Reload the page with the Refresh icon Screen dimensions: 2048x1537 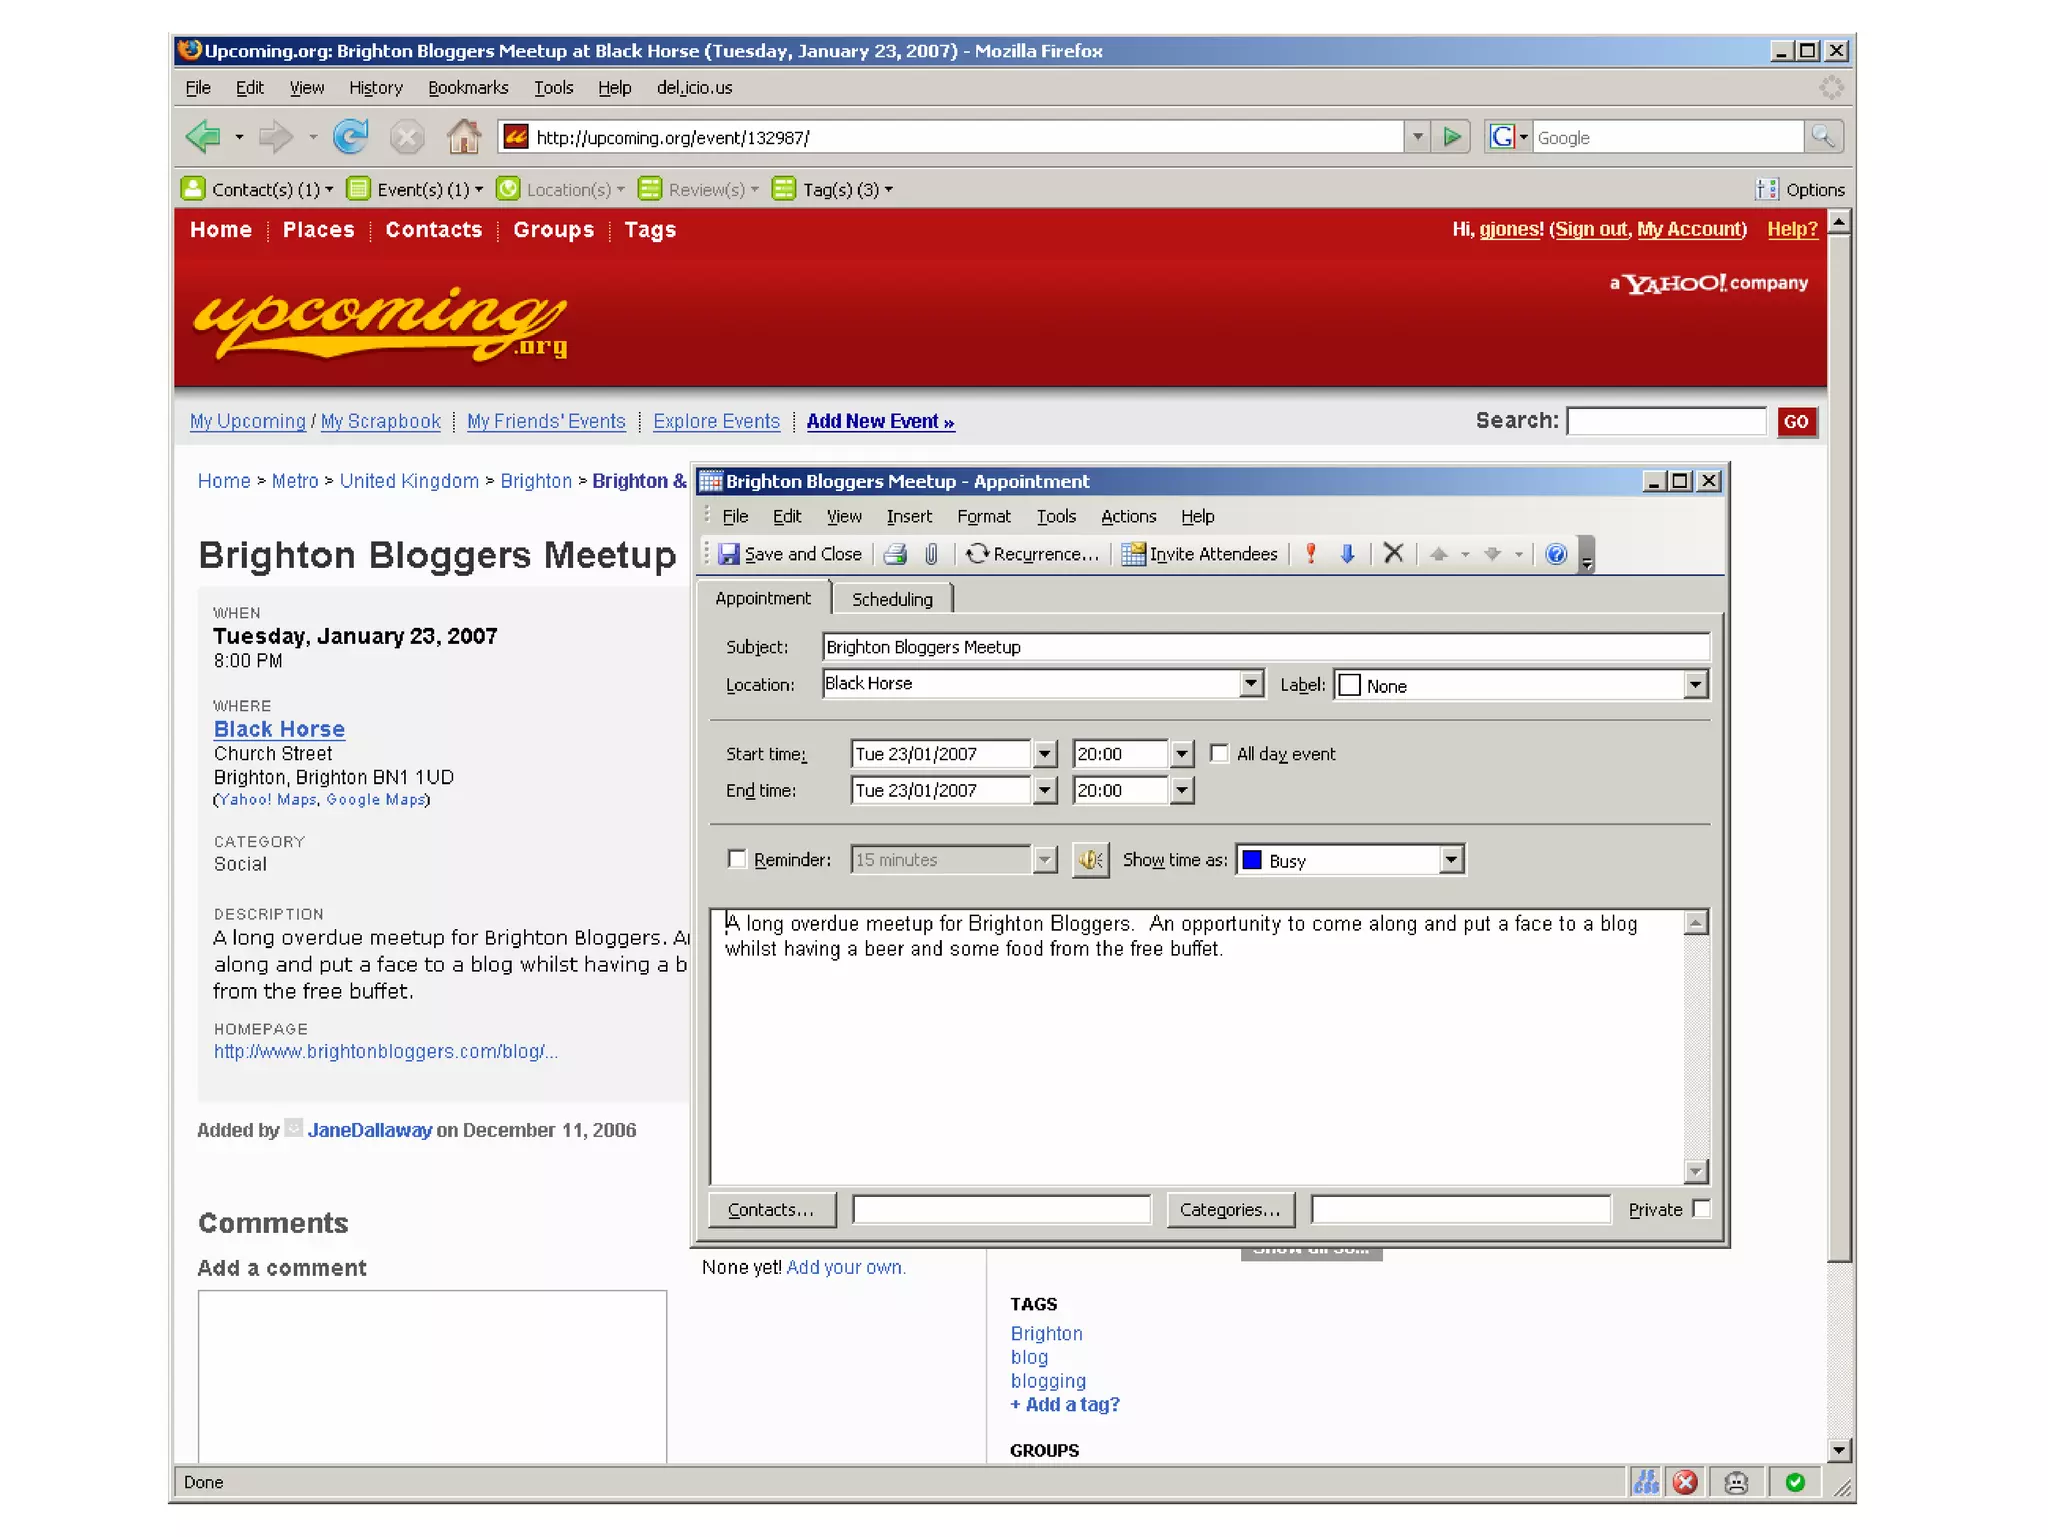click(350, 136)
